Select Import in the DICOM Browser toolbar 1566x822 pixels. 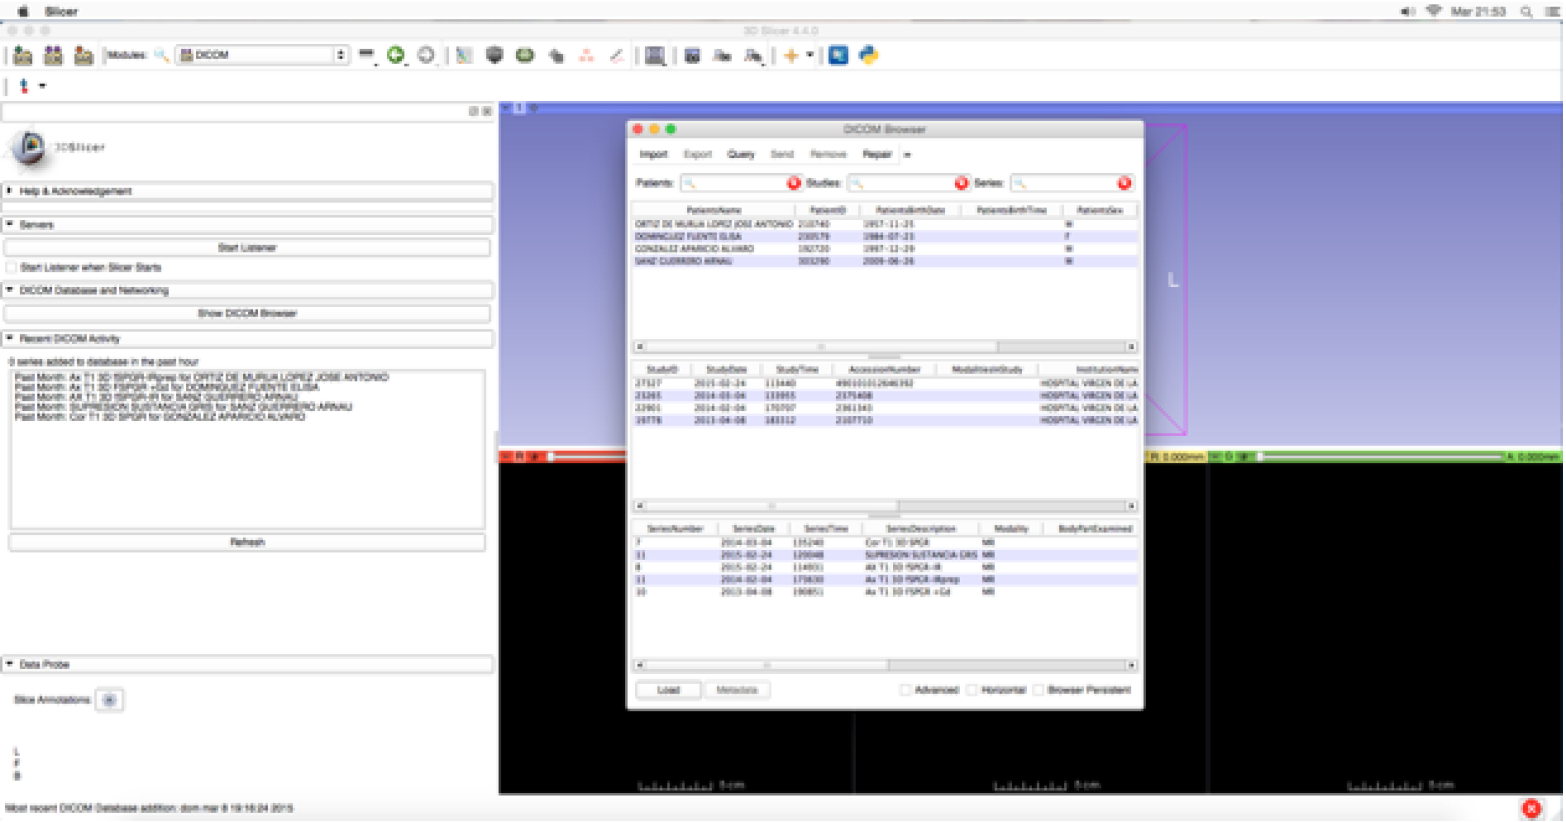[x=653, y=155]
